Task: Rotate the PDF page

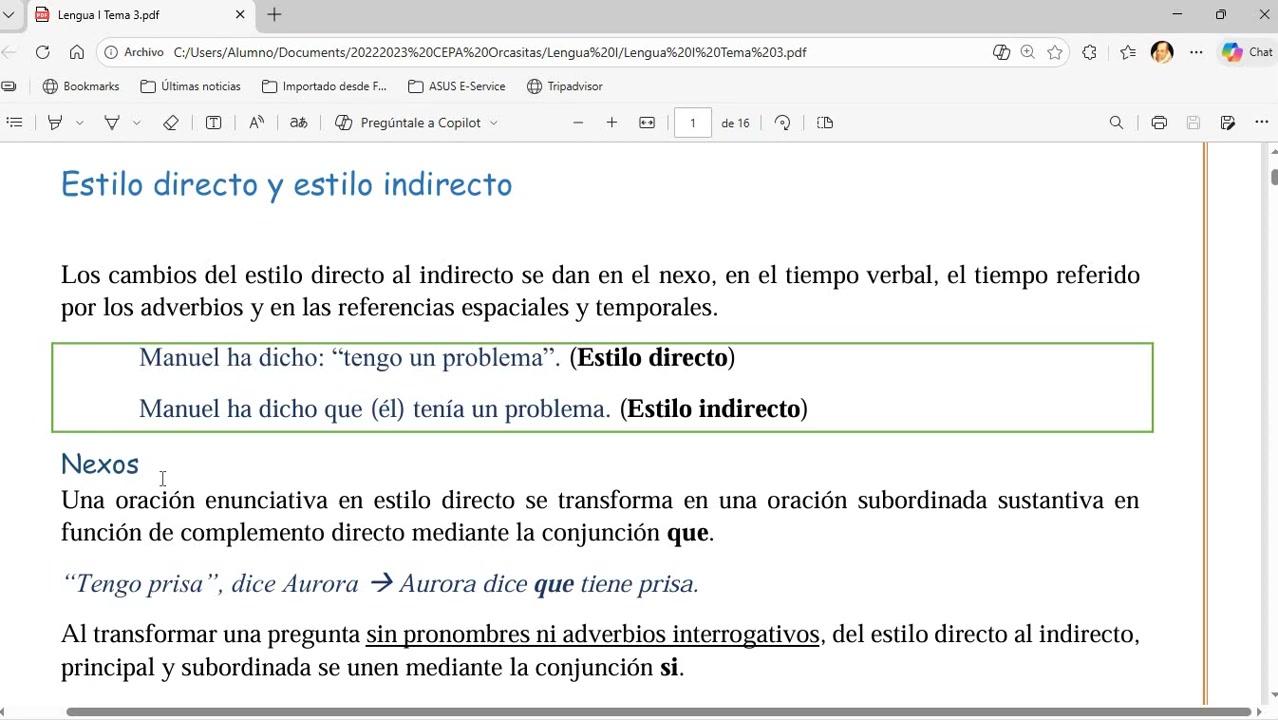Action: [x=783, y=122]
